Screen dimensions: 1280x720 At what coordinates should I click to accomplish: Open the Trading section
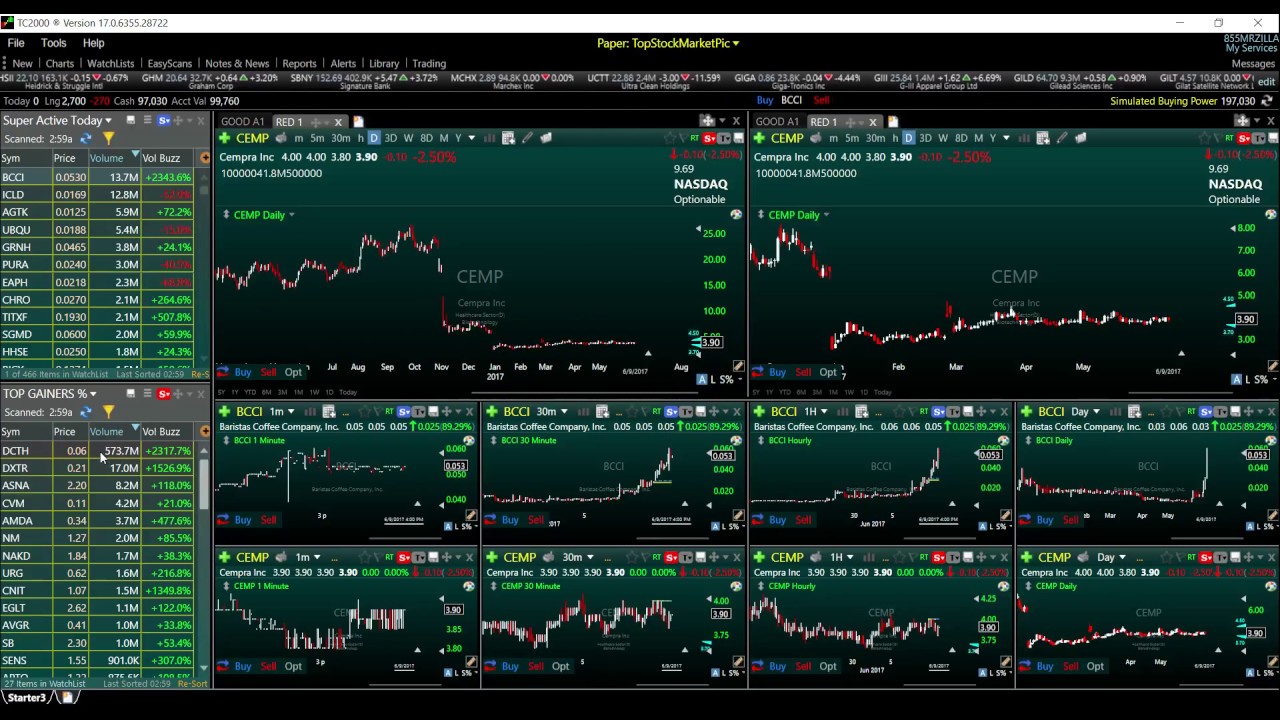pos(428,63)
